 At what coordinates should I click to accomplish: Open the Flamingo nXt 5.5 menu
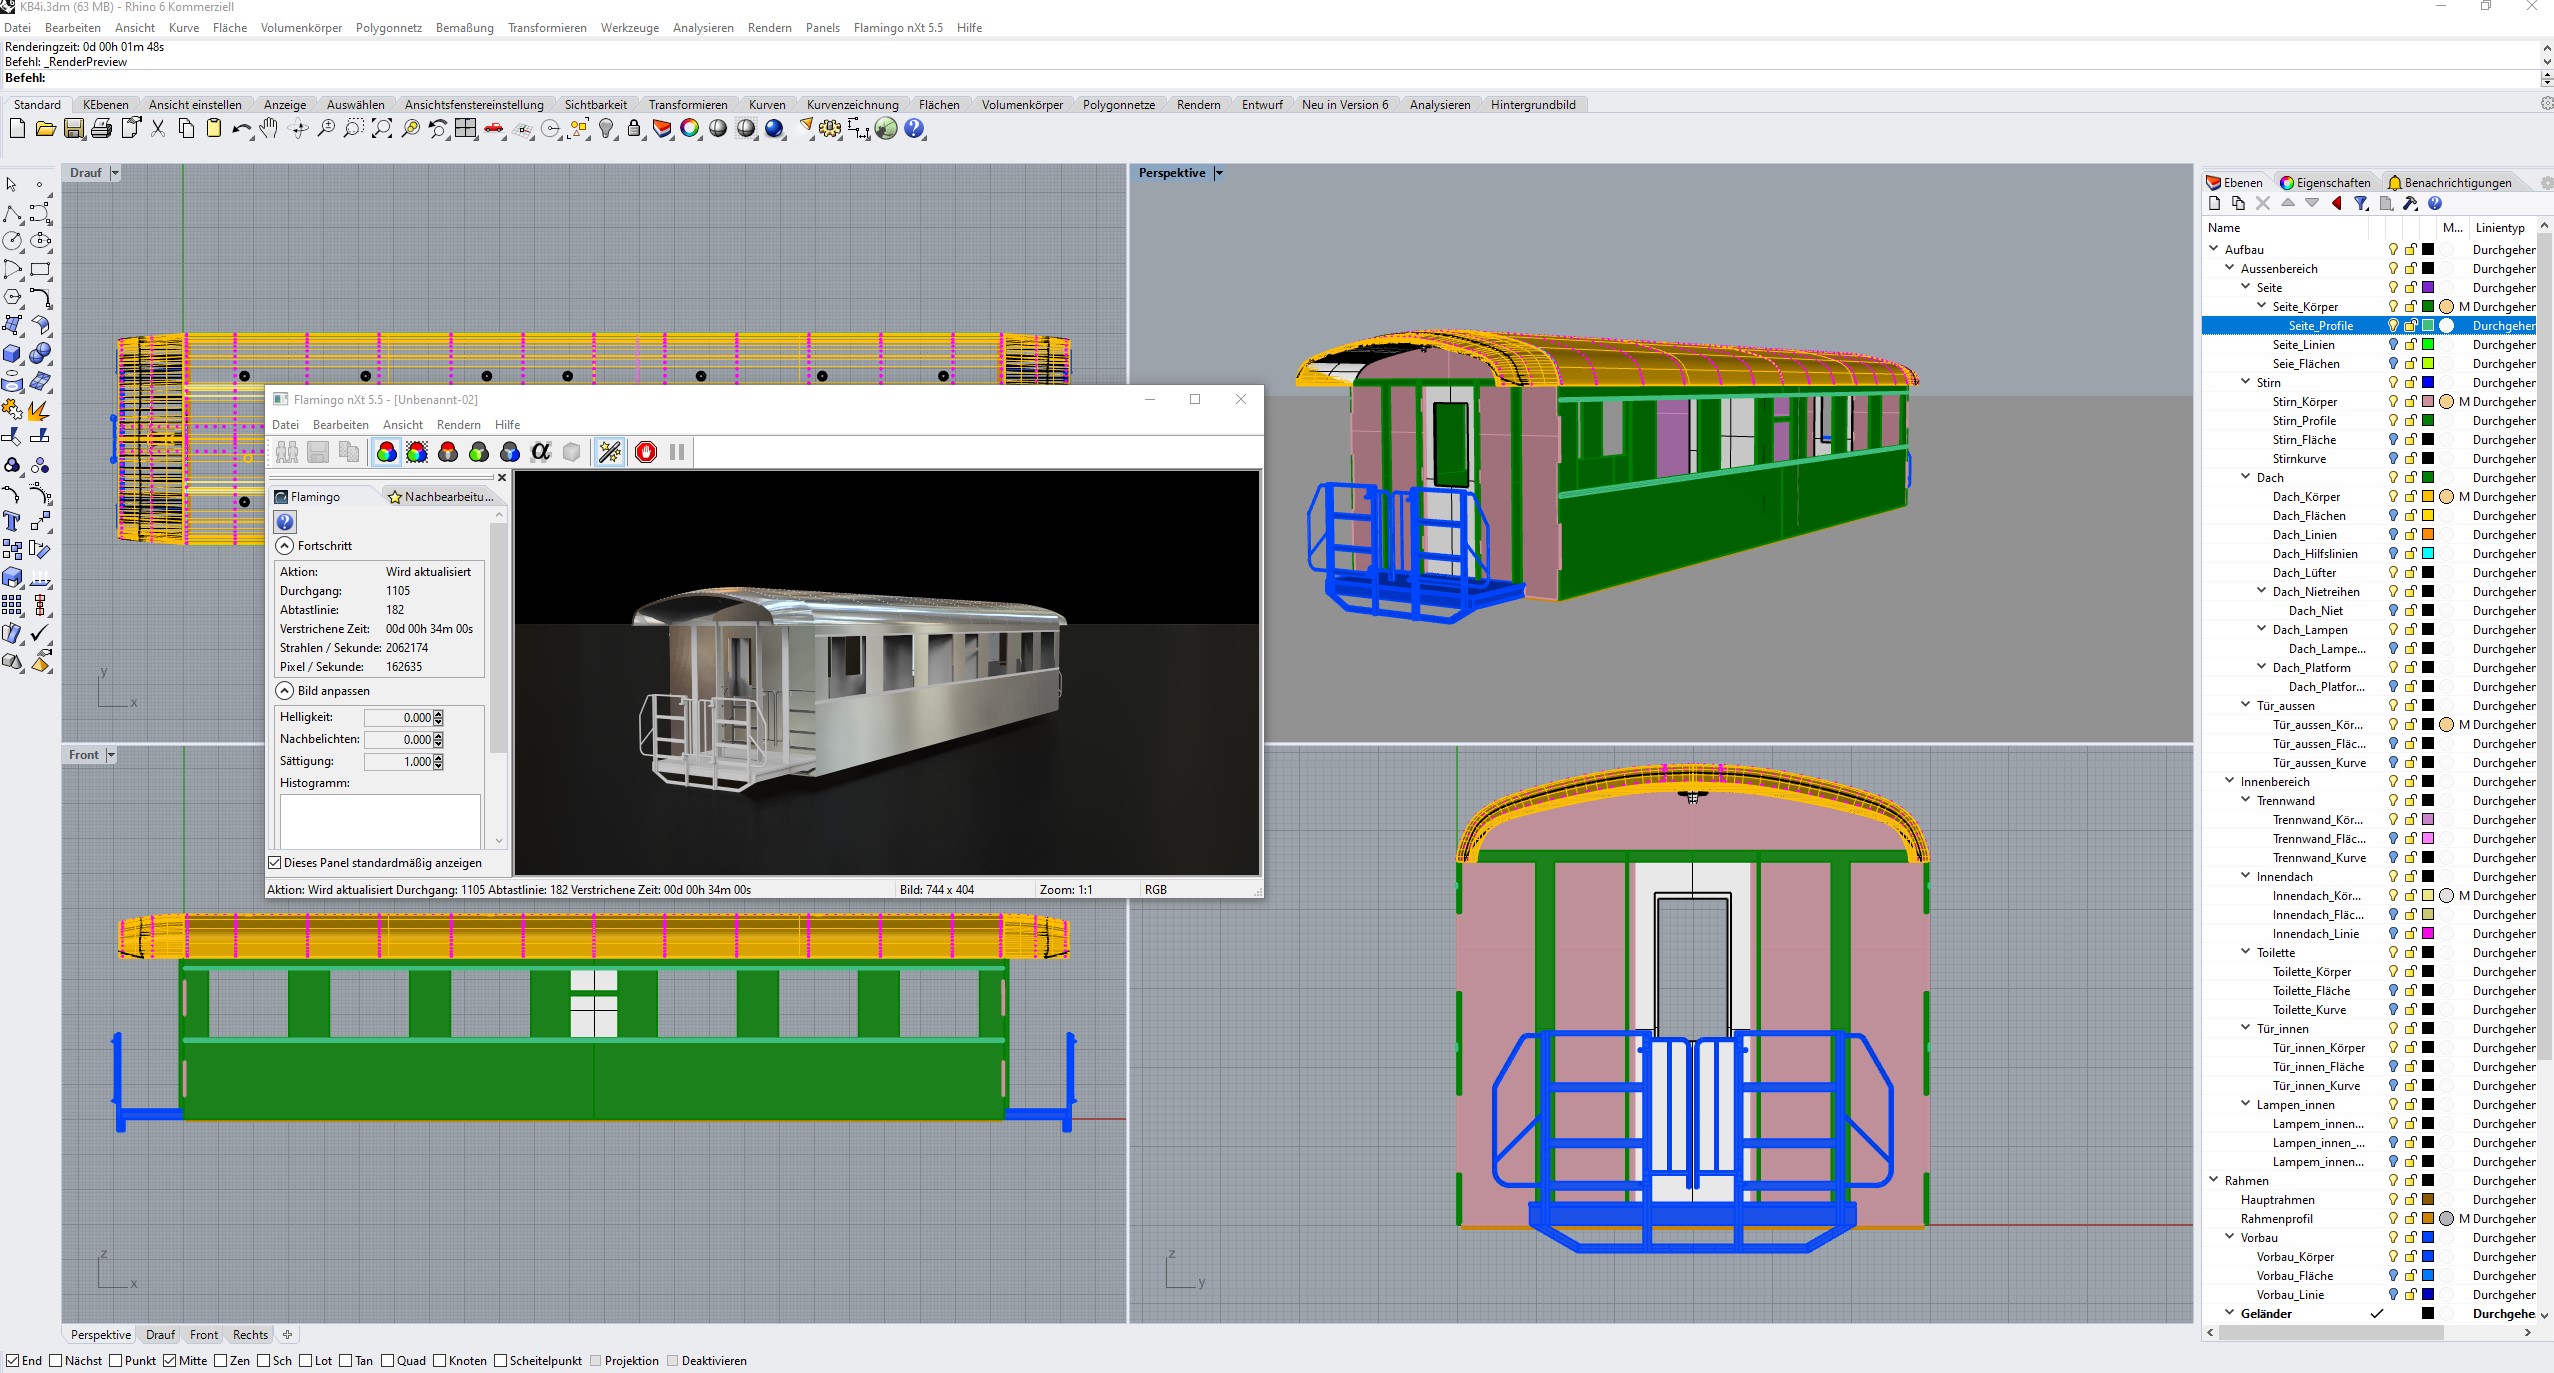pos(897,28)
